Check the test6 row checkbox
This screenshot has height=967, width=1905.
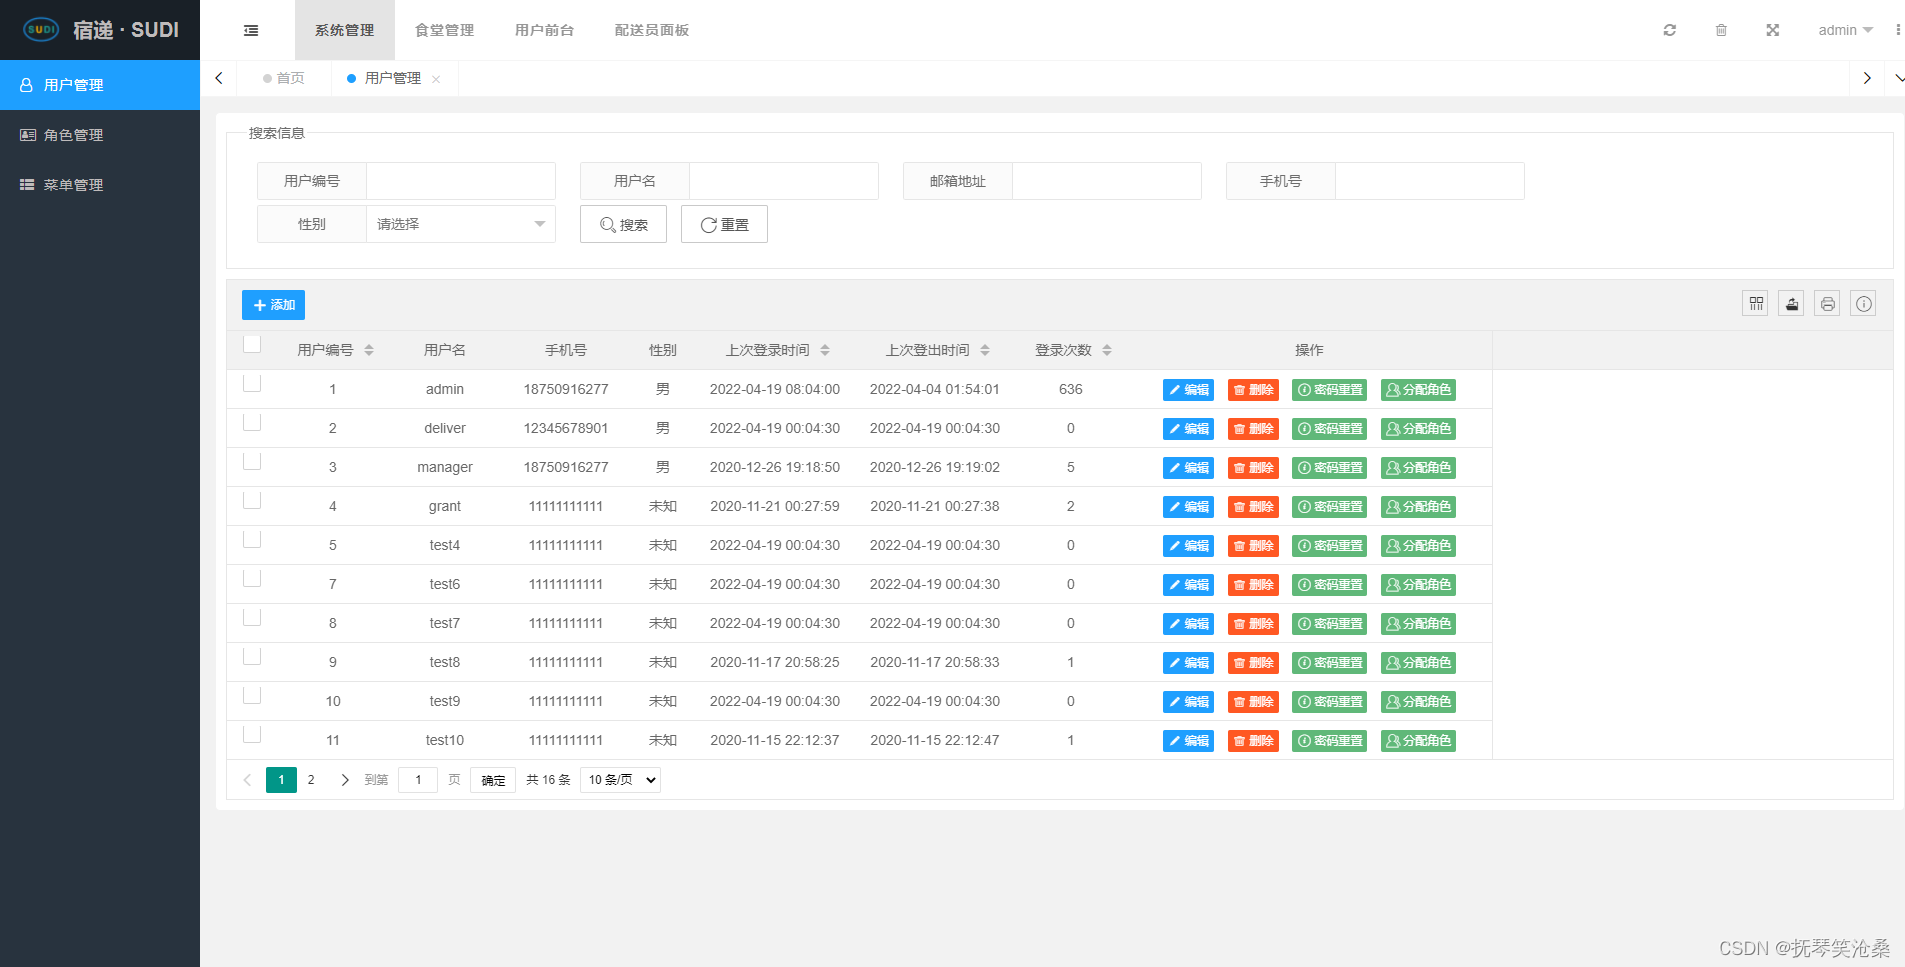252,578
